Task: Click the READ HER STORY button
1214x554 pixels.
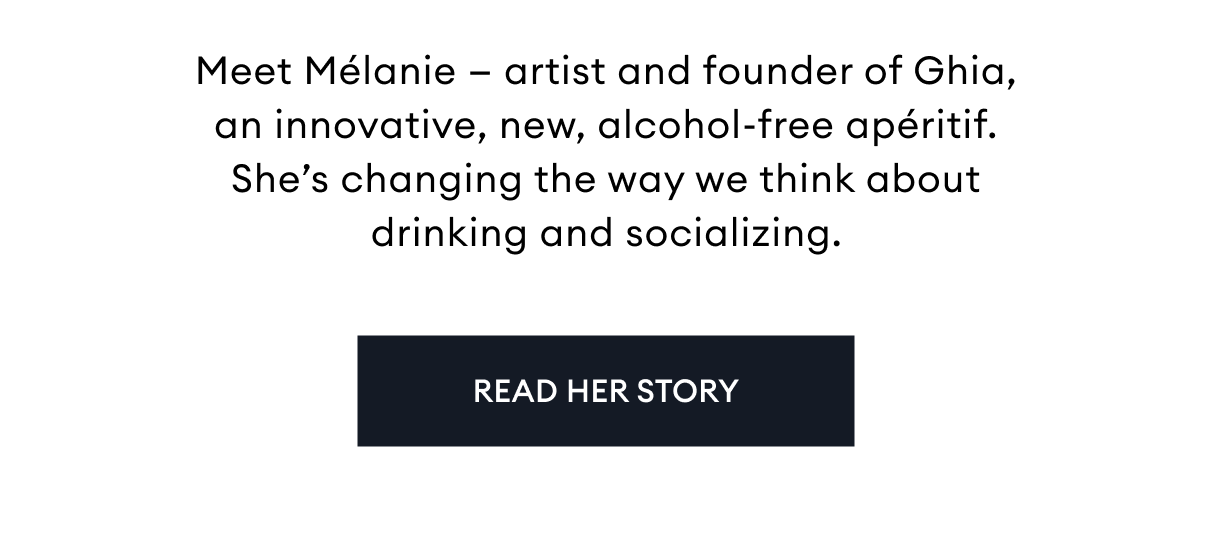Action: (x=605, y=390)
